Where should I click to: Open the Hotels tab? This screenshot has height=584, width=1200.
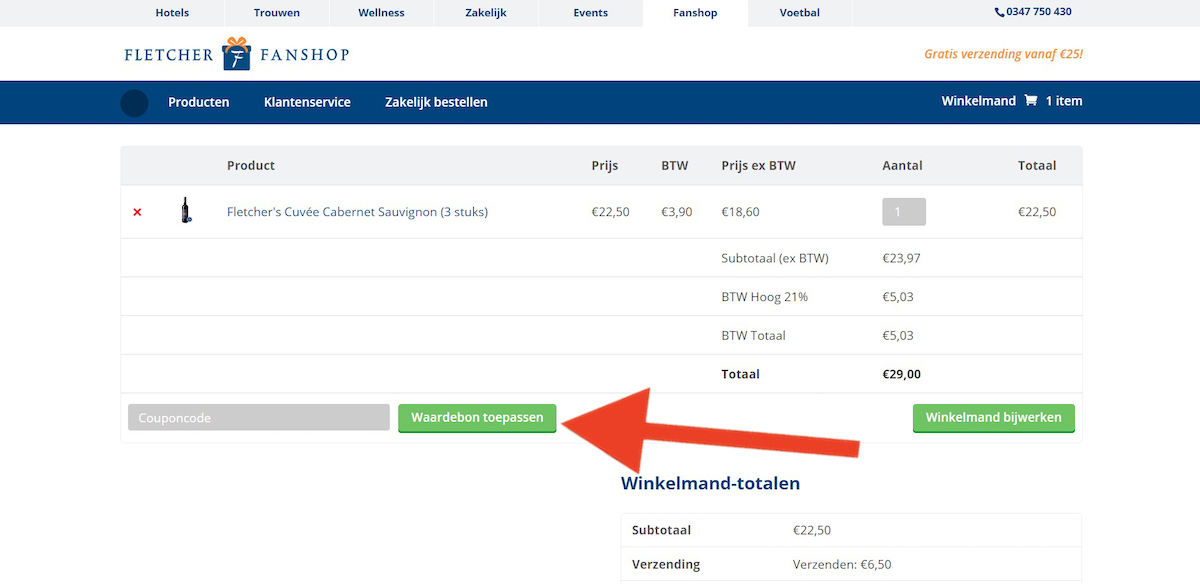click(x=172, y=13)
